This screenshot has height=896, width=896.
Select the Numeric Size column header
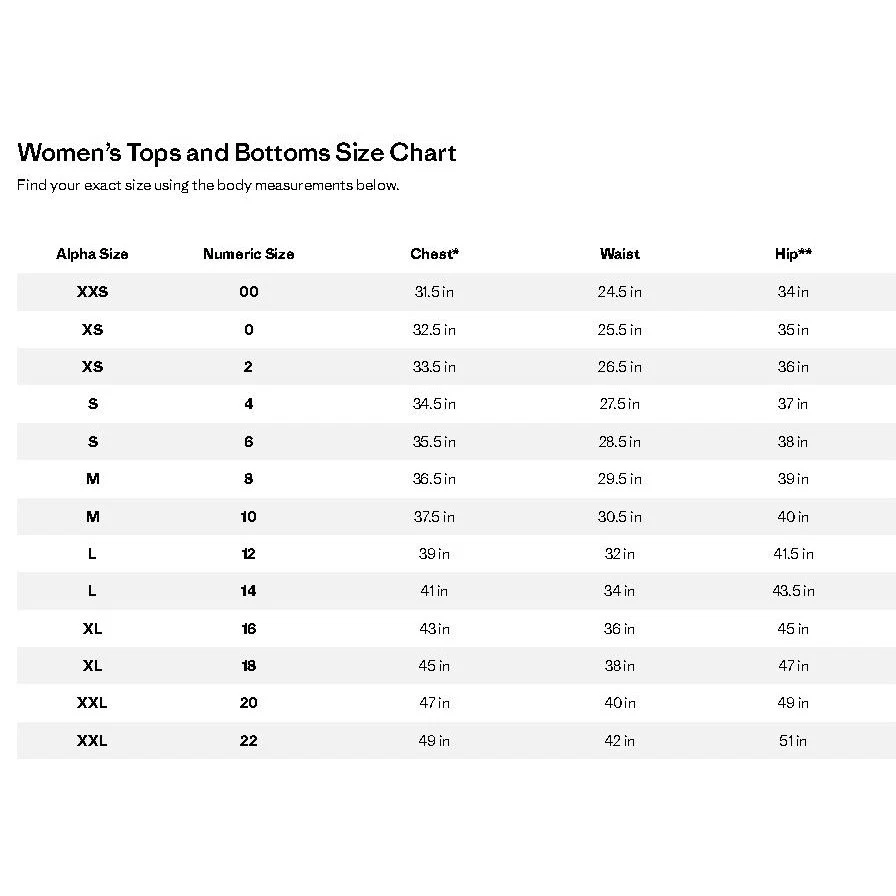(248, 254)
